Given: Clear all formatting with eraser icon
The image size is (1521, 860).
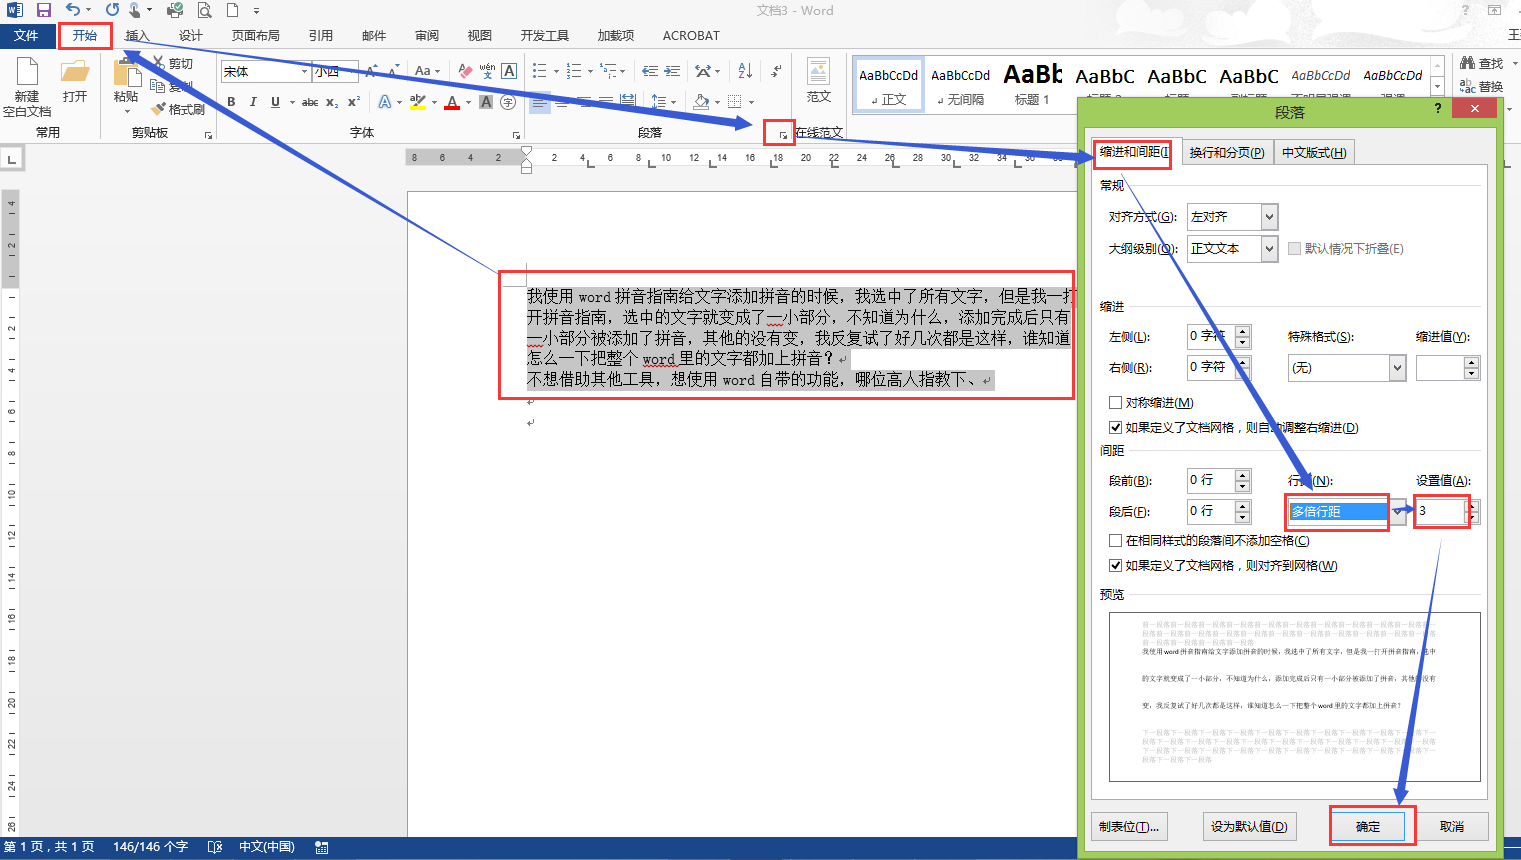Looking at the screenshot, I should (x=465, y=71).
